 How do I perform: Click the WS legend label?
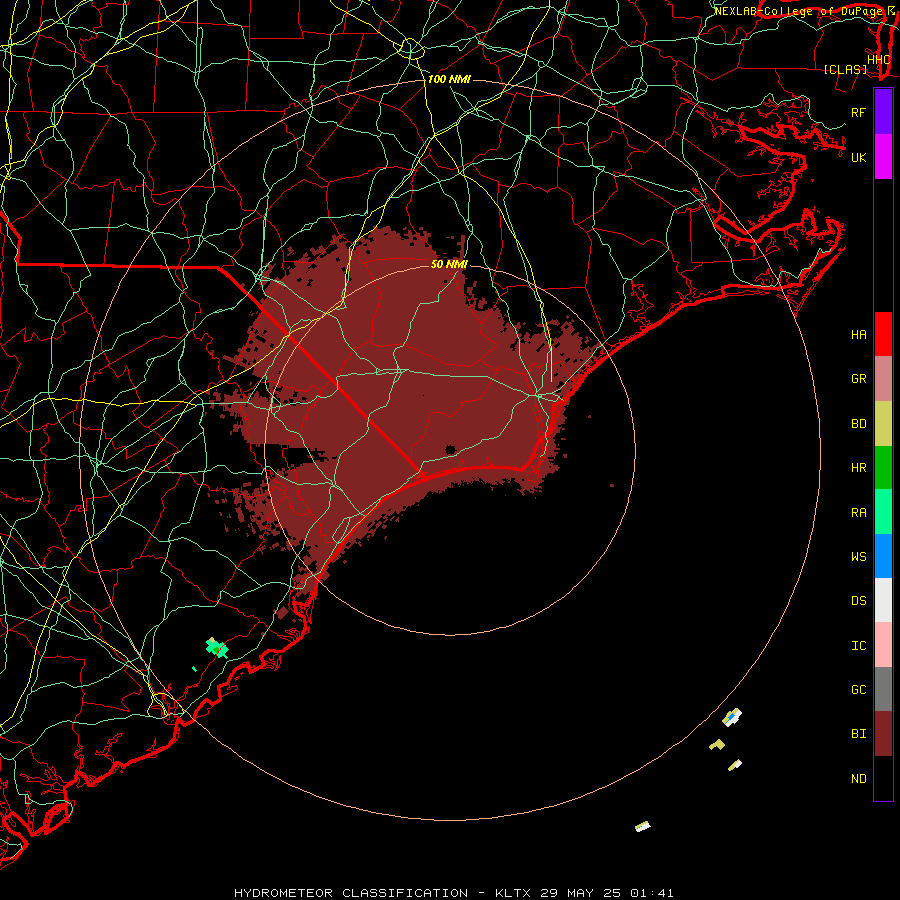pos(859,556)
